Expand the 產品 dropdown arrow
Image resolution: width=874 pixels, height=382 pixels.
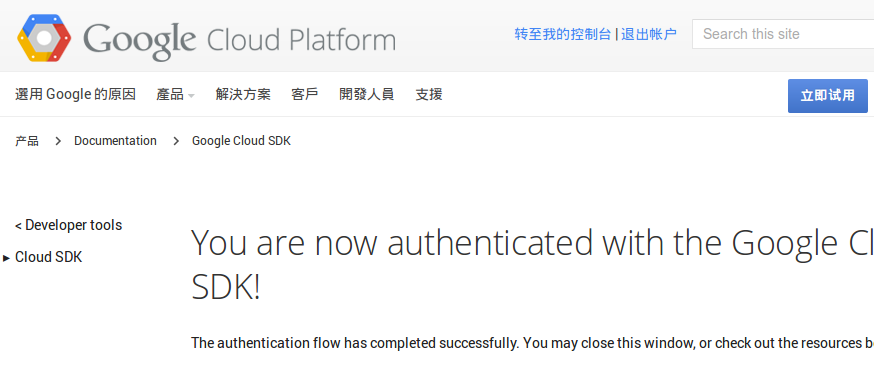coord(191,96)
